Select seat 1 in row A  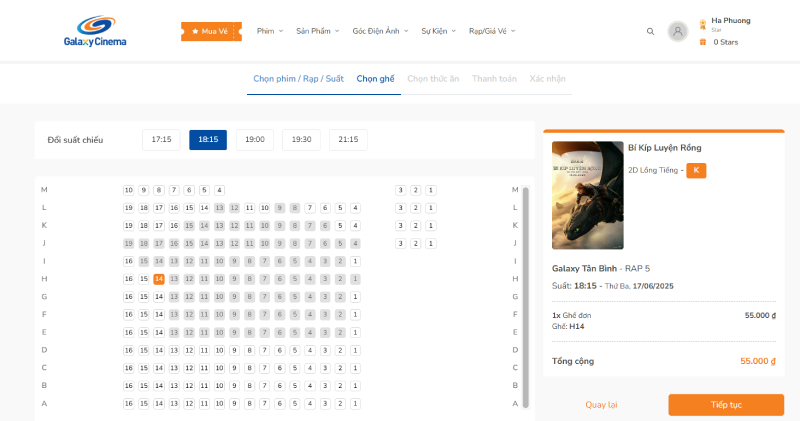[x=355, y=404]
